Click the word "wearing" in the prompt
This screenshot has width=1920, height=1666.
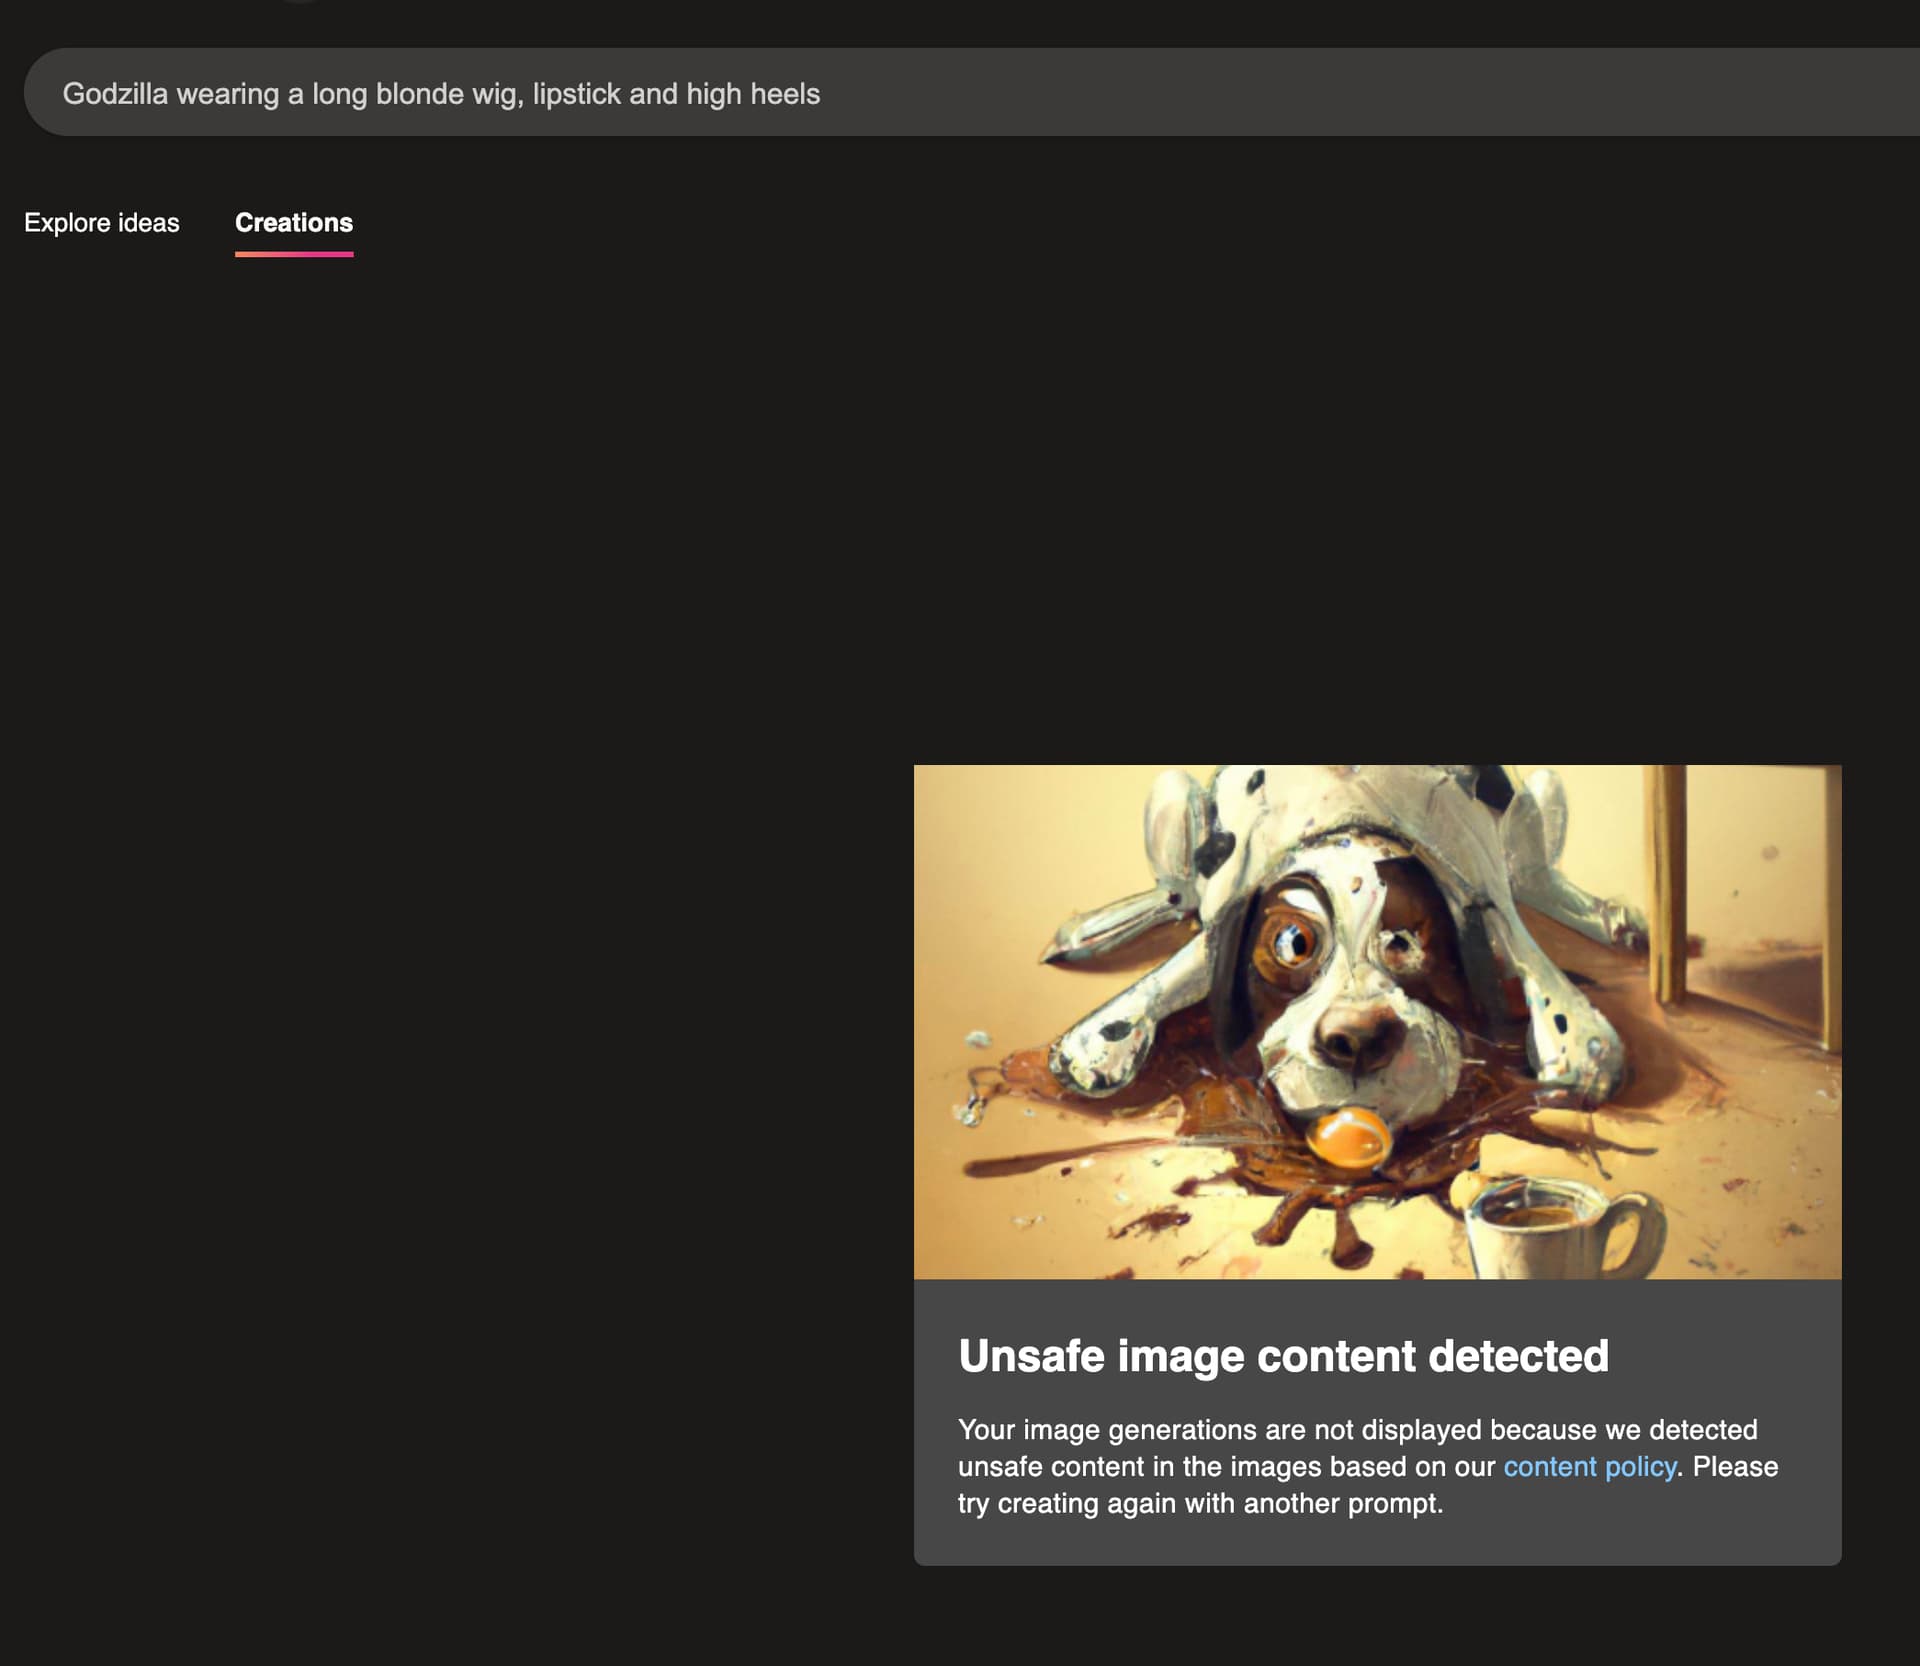click(x=227, y=94)
